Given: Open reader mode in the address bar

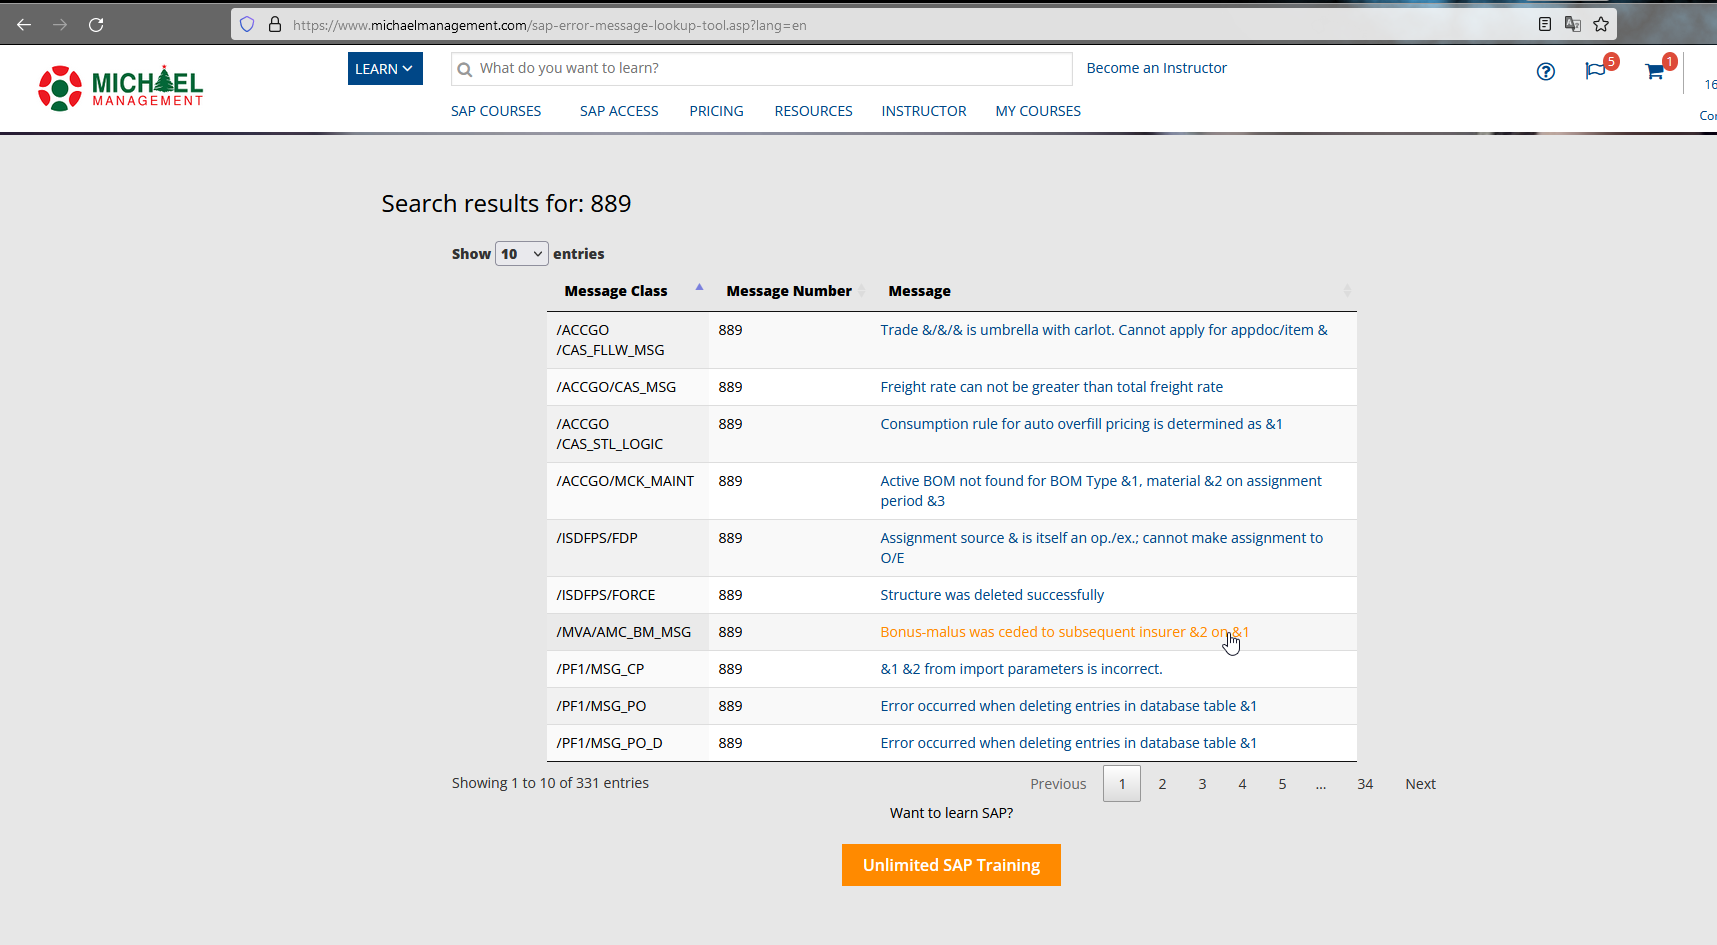Looking at the screenshot, I should [x=1545, y=23].
